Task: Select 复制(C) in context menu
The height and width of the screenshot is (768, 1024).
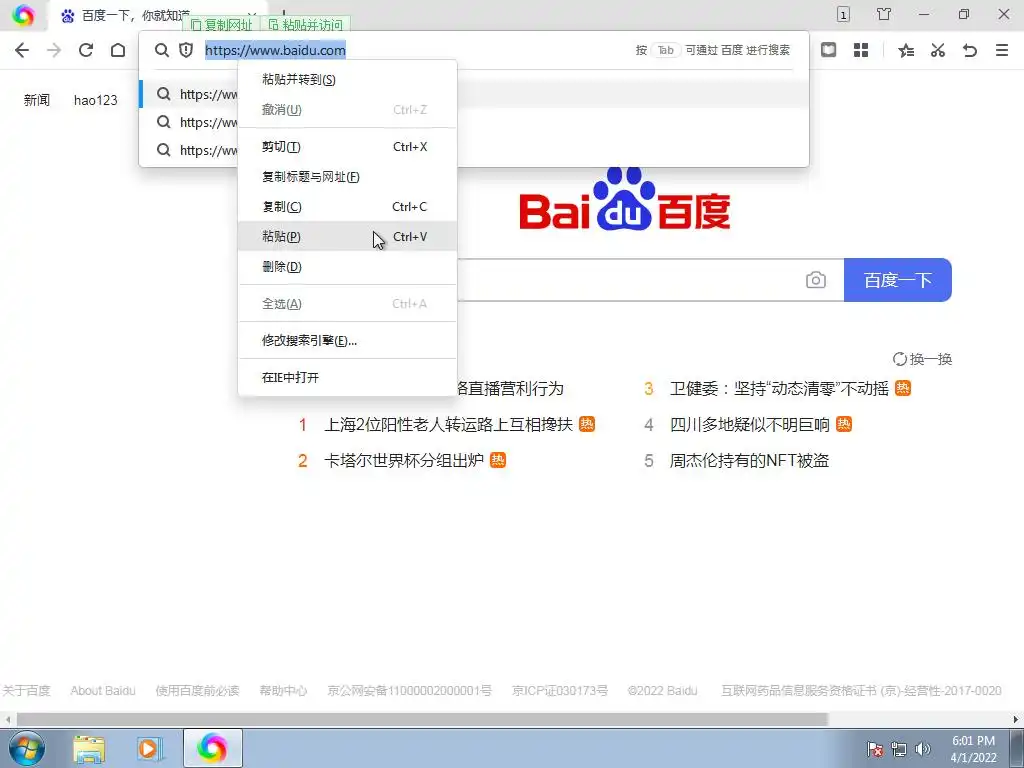Action: (347, 207)
